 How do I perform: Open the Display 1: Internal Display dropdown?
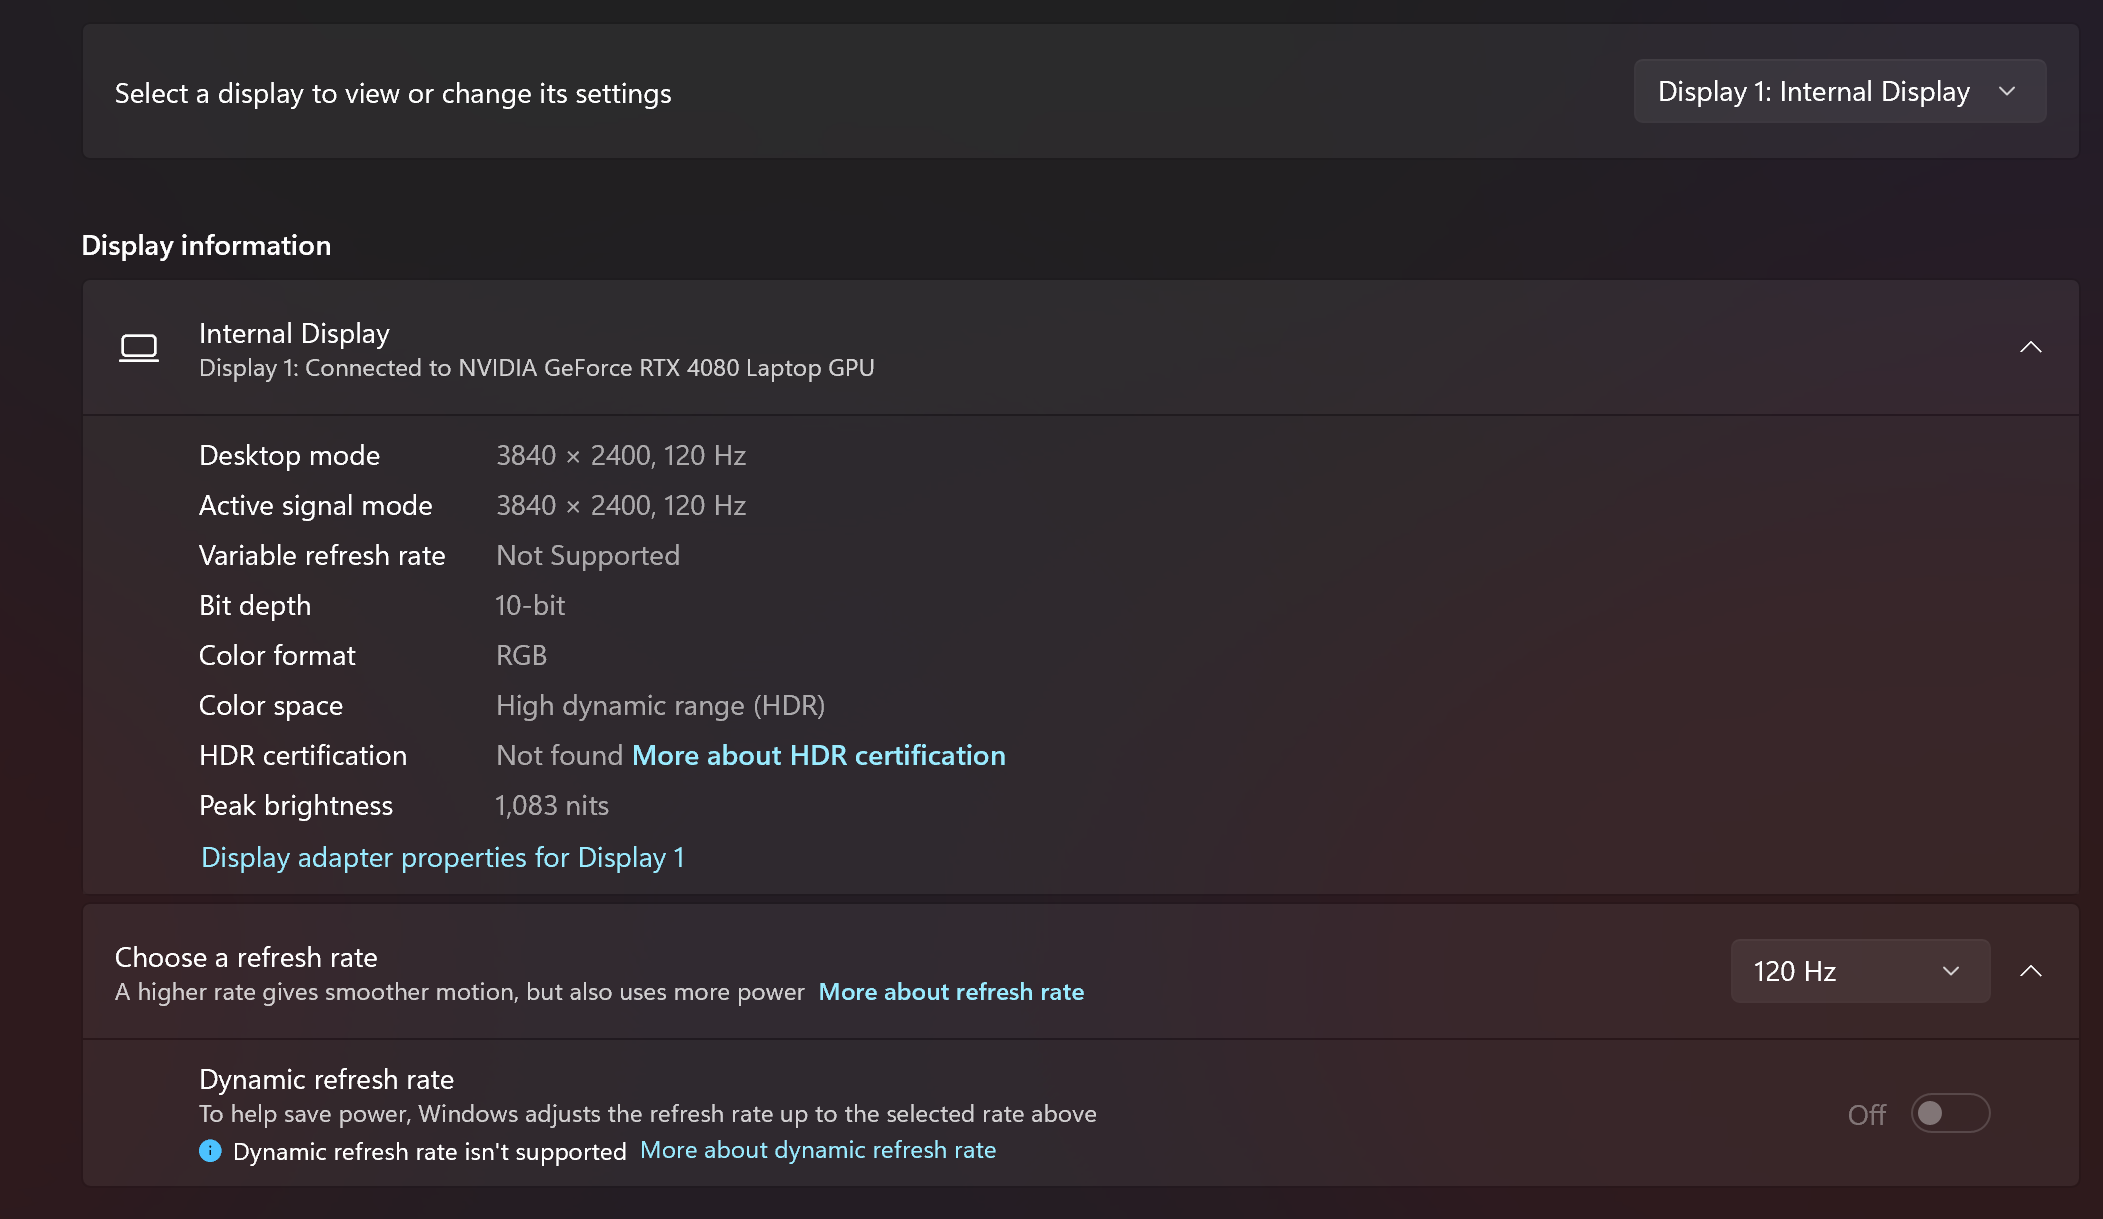1839,91
